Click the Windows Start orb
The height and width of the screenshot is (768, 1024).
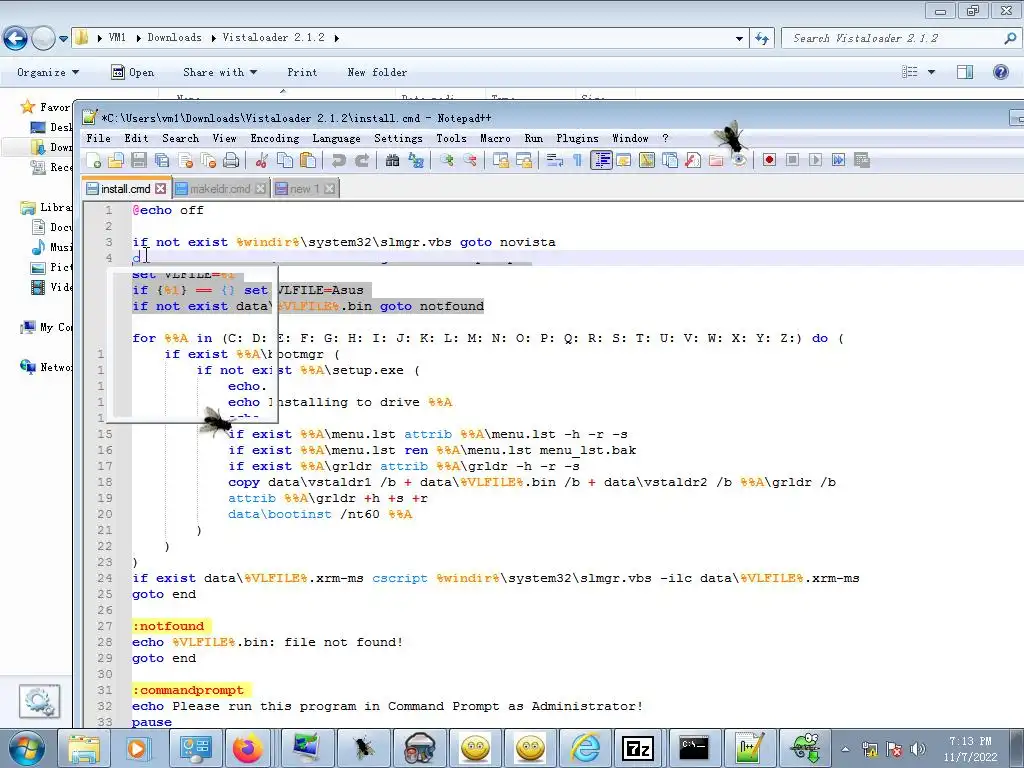[25, 748]
